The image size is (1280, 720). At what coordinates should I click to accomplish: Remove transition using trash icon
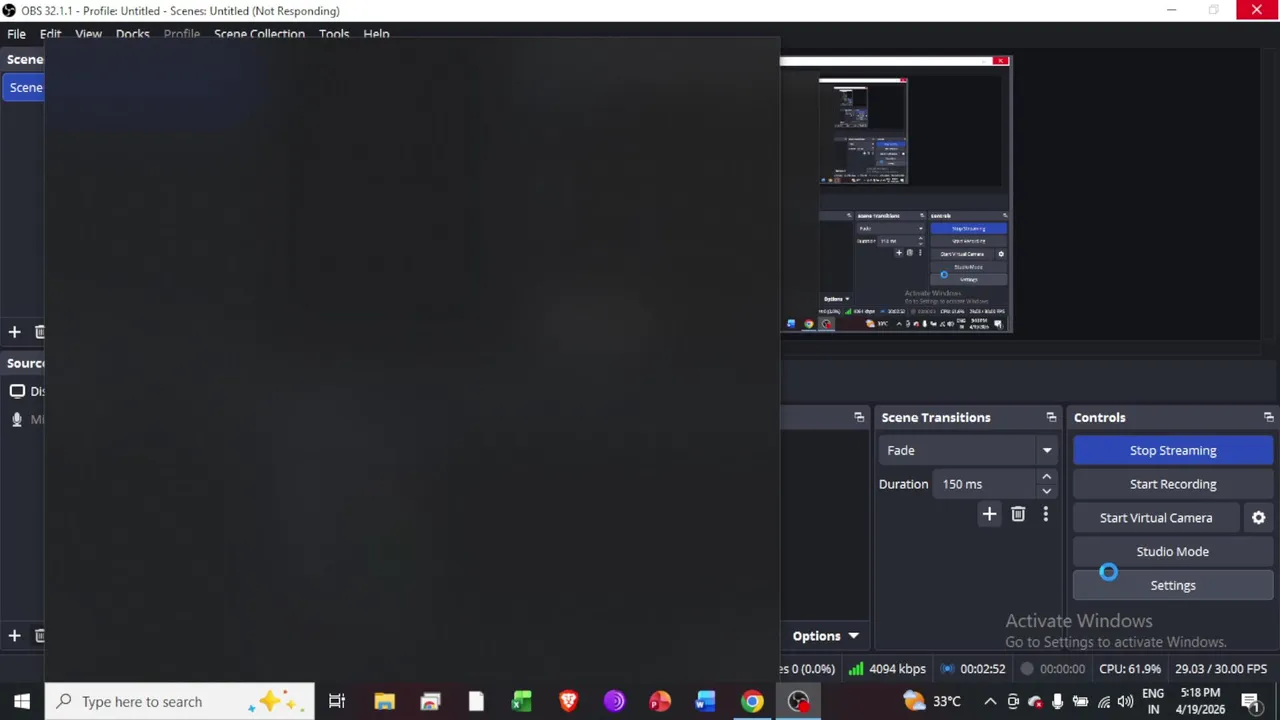(1018, 514)
